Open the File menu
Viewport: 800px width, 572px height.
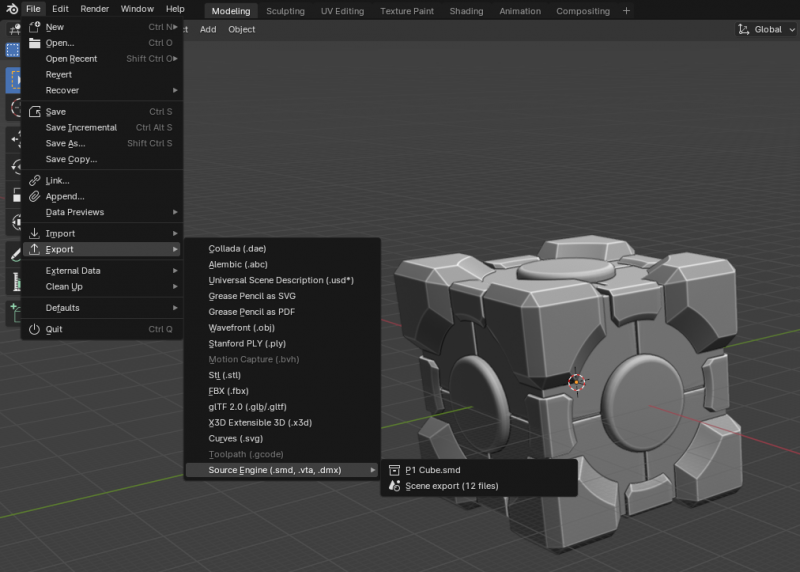[33, 9]
